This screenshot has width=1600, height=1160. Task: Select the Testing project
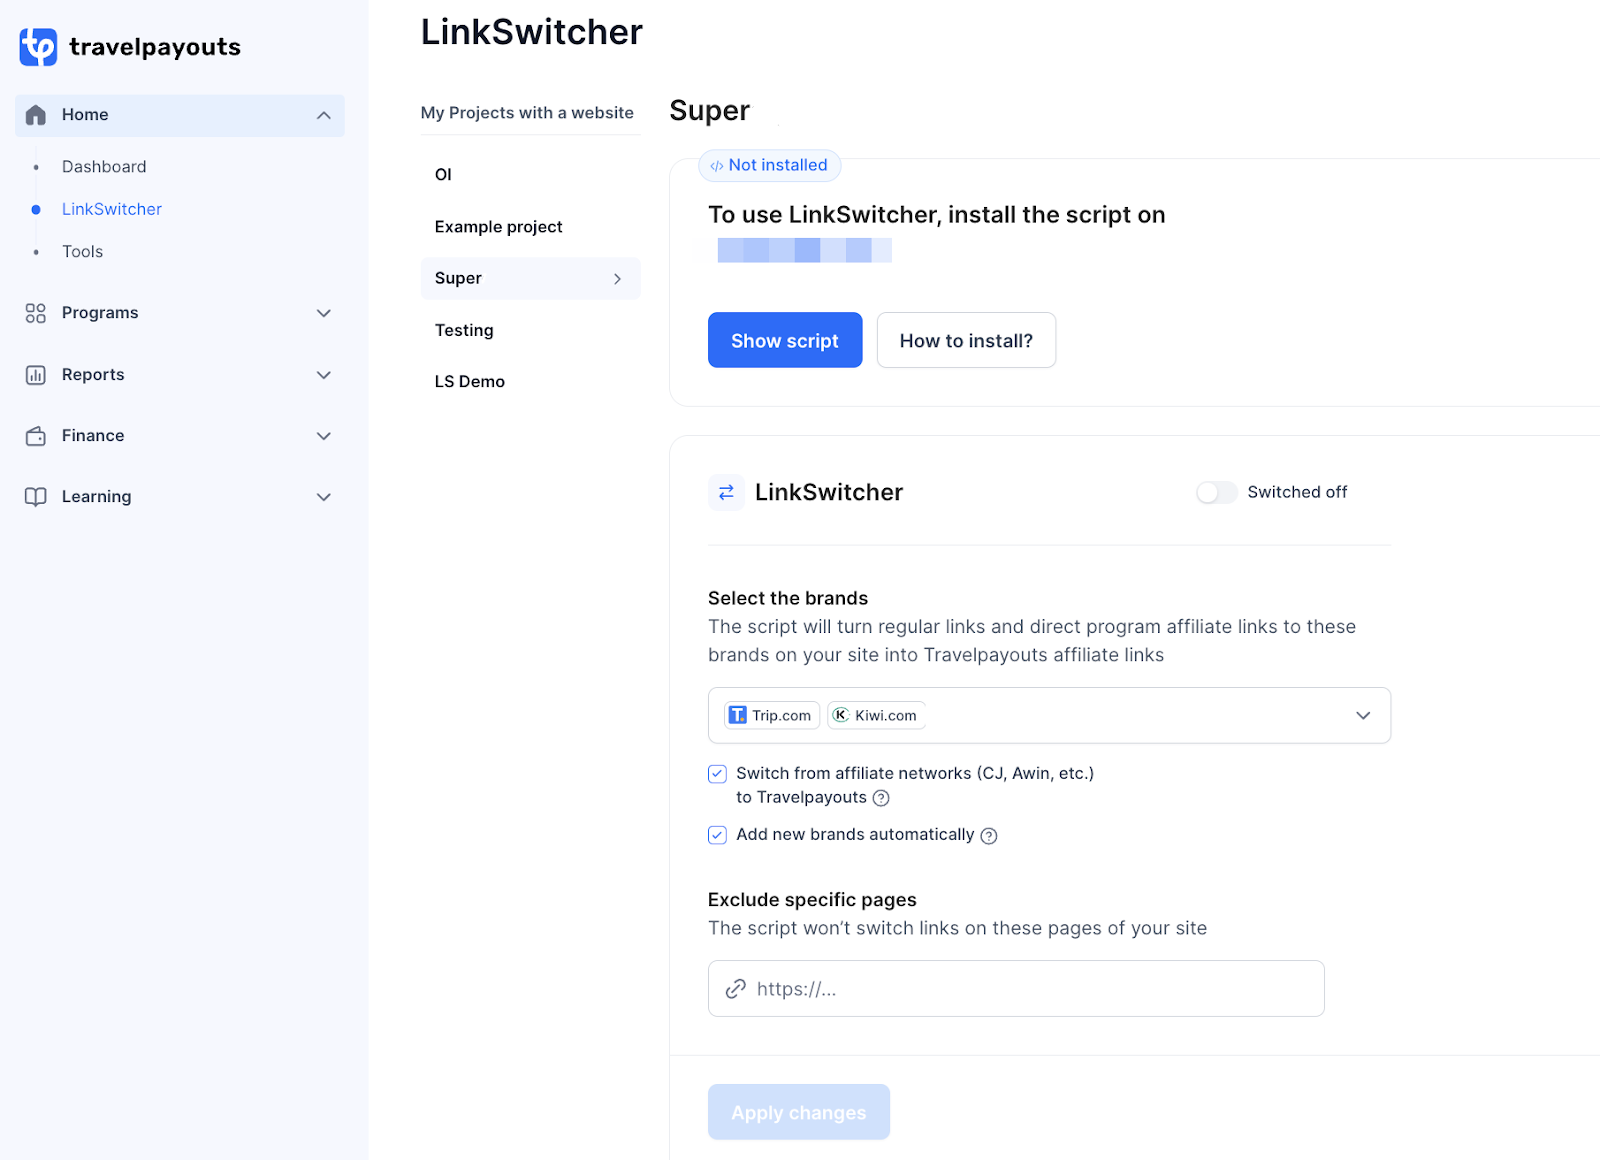pyautogui.click(x=464, y=330)
